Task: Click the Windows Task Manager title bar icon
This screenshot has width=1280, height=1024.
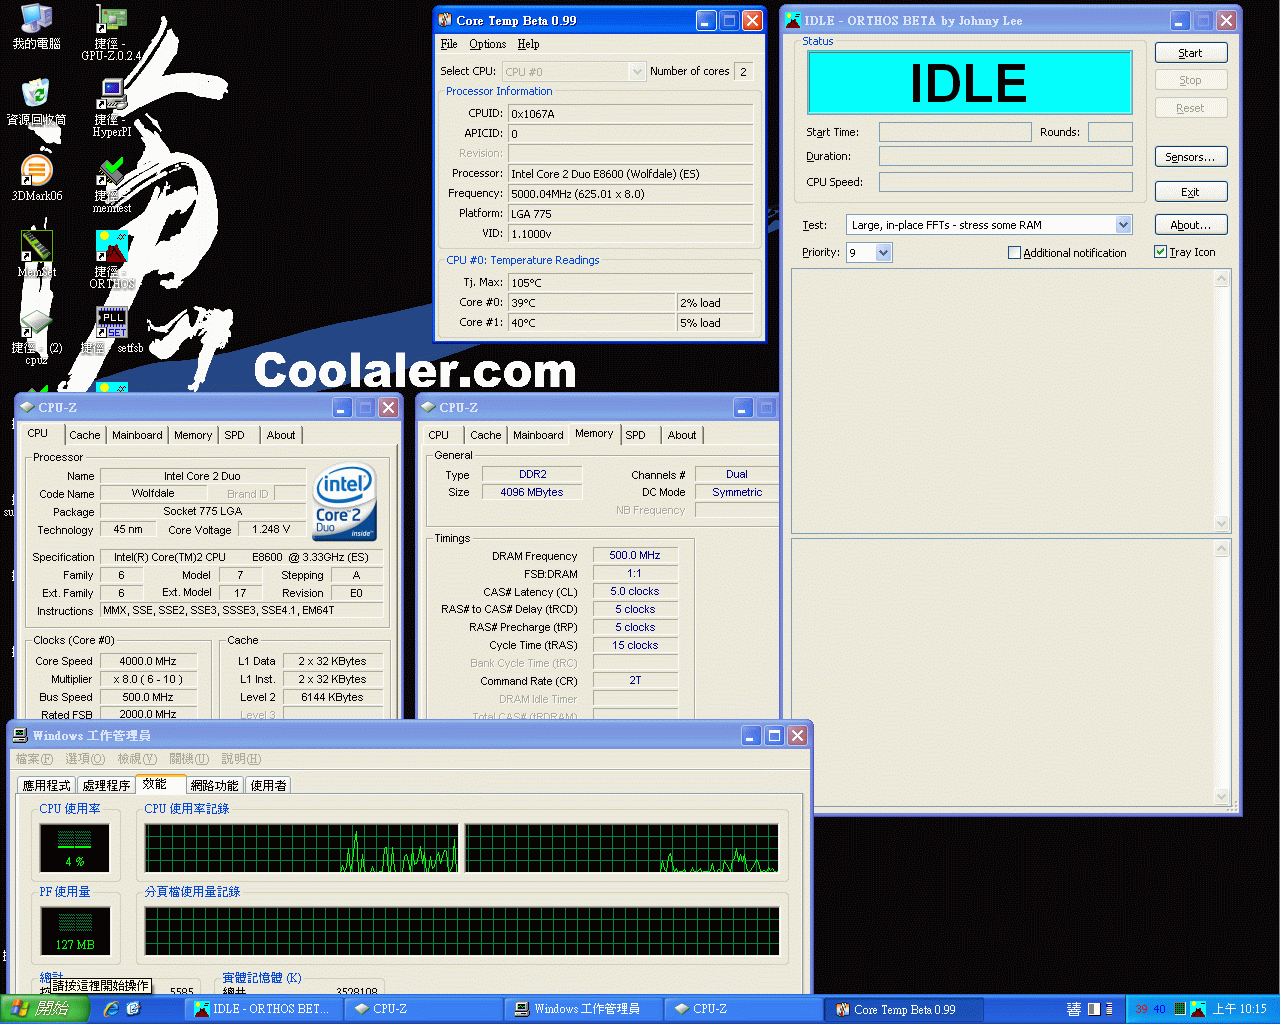Action: (x=20, y=735)
